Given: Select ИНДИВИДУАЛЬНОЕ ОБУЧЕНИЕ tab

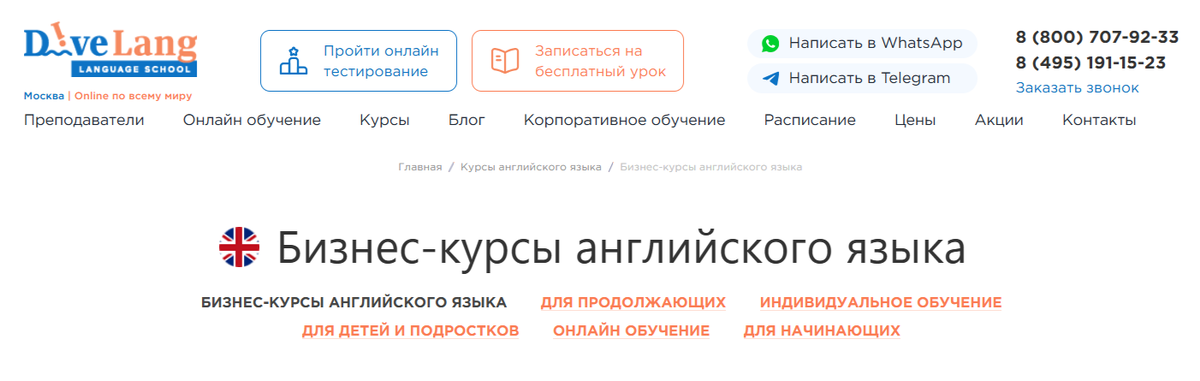Looking at the screenshot, I should click(x=881, y=302).
